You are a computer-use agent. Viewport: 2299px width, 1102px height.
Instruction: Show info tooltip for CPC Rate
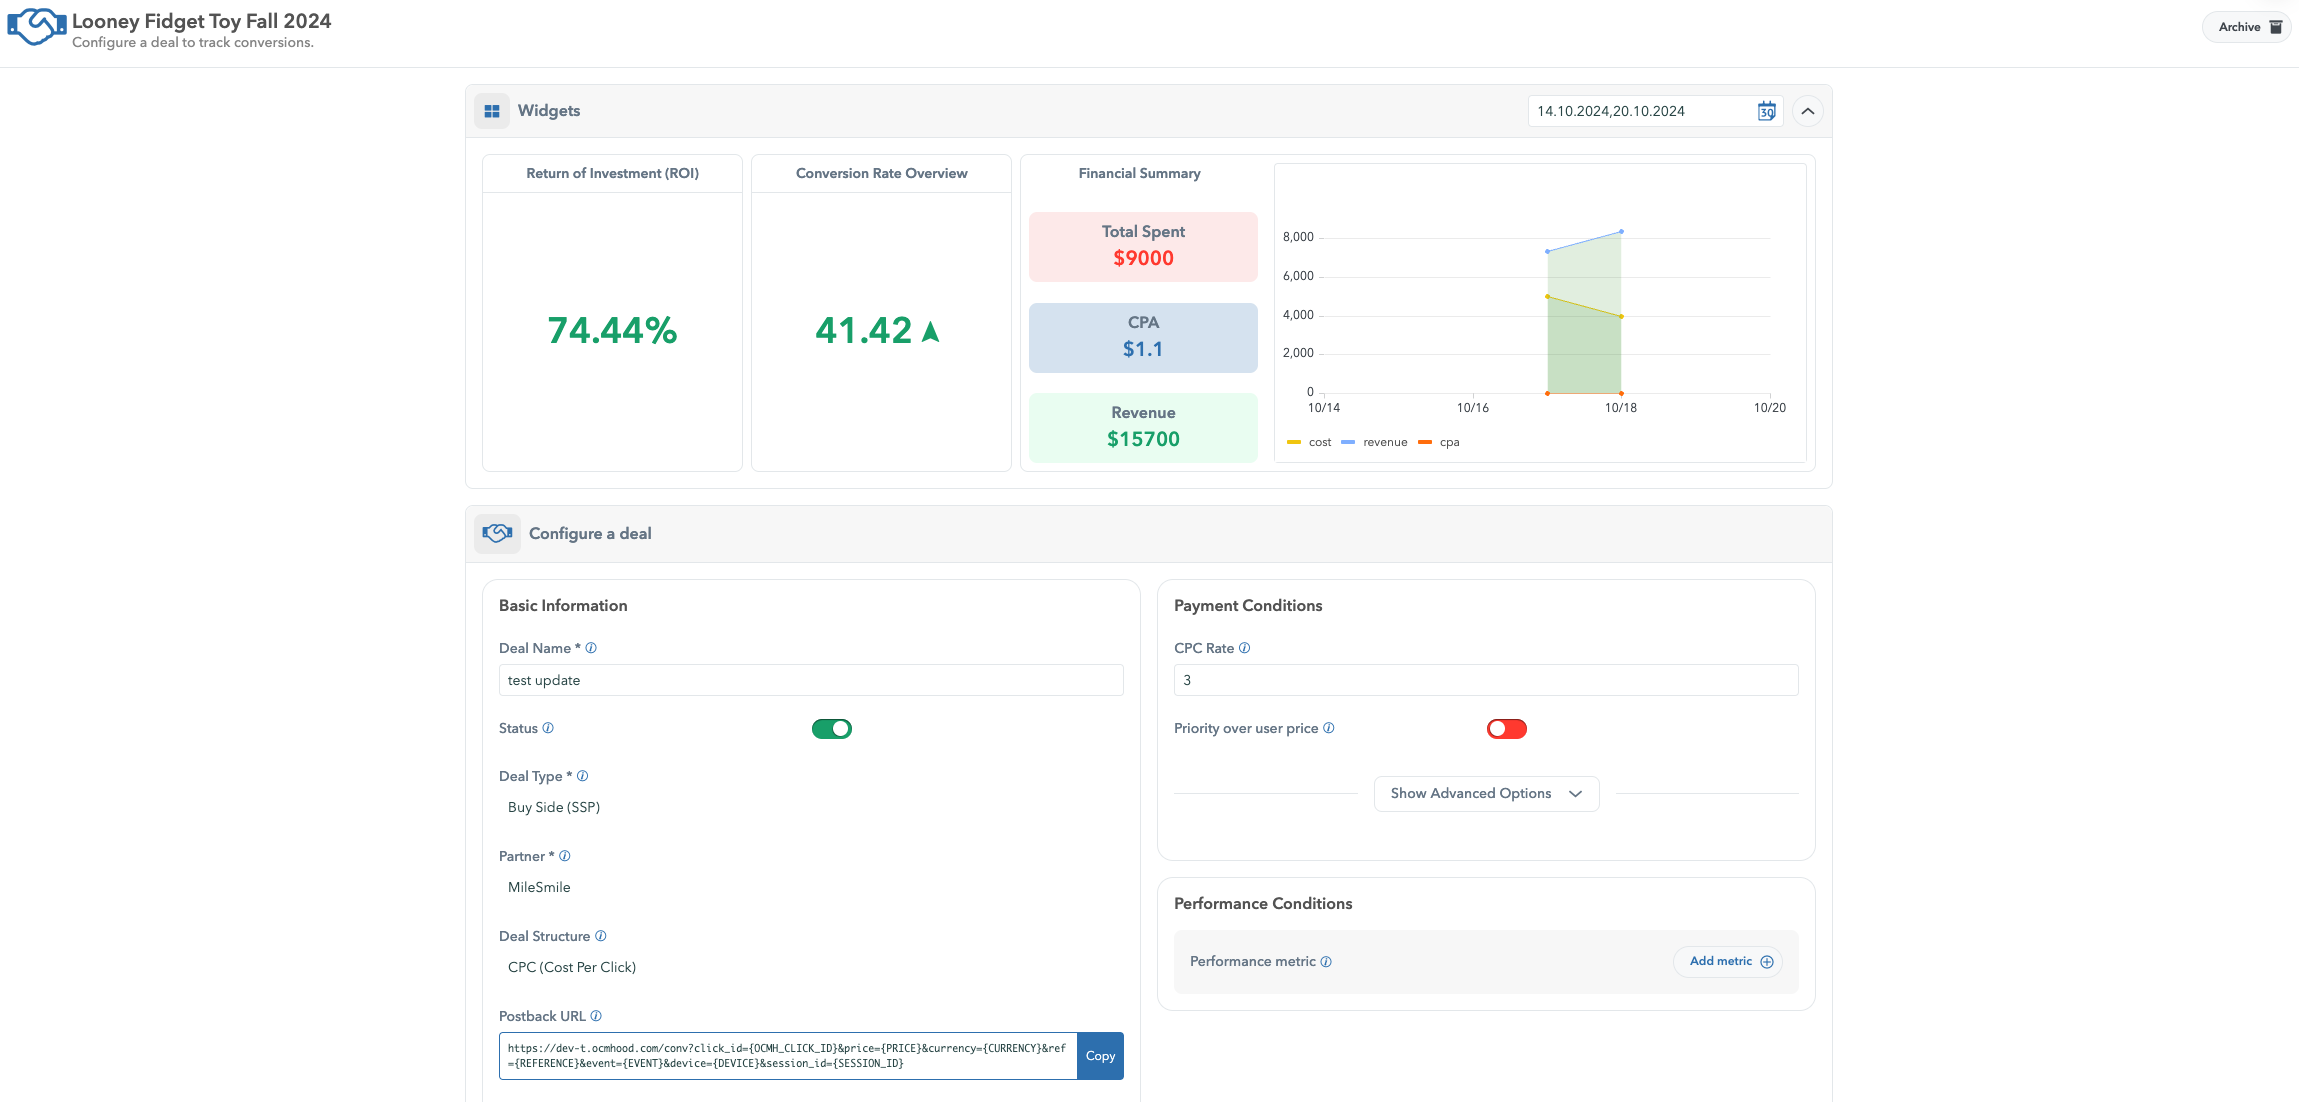click(x=1245, y=648)
